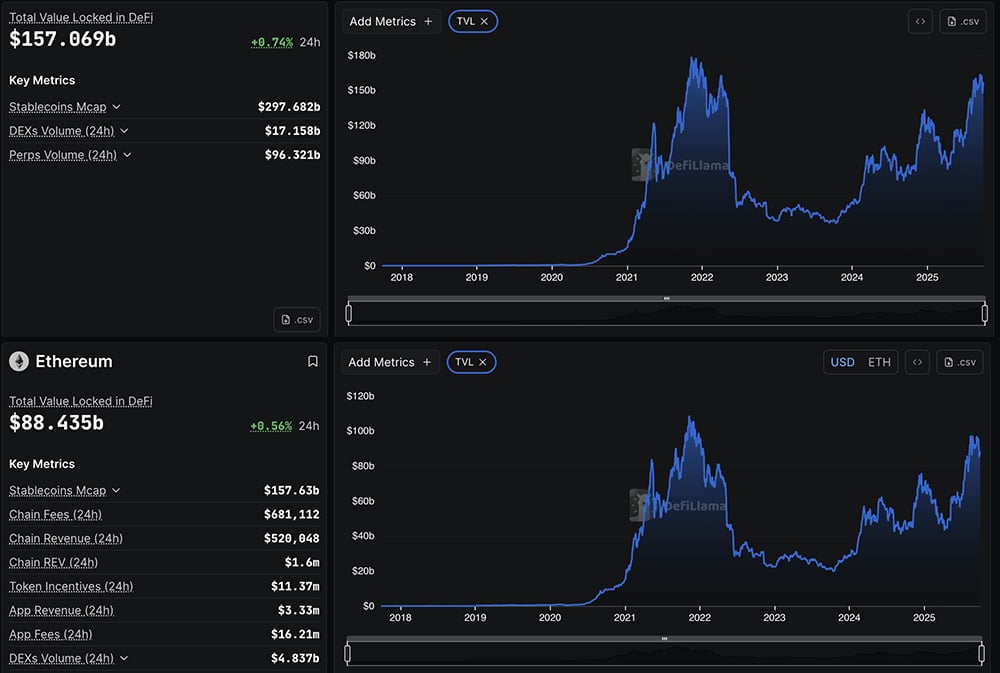Click the right range handle of top chart slider

point(985,313)
